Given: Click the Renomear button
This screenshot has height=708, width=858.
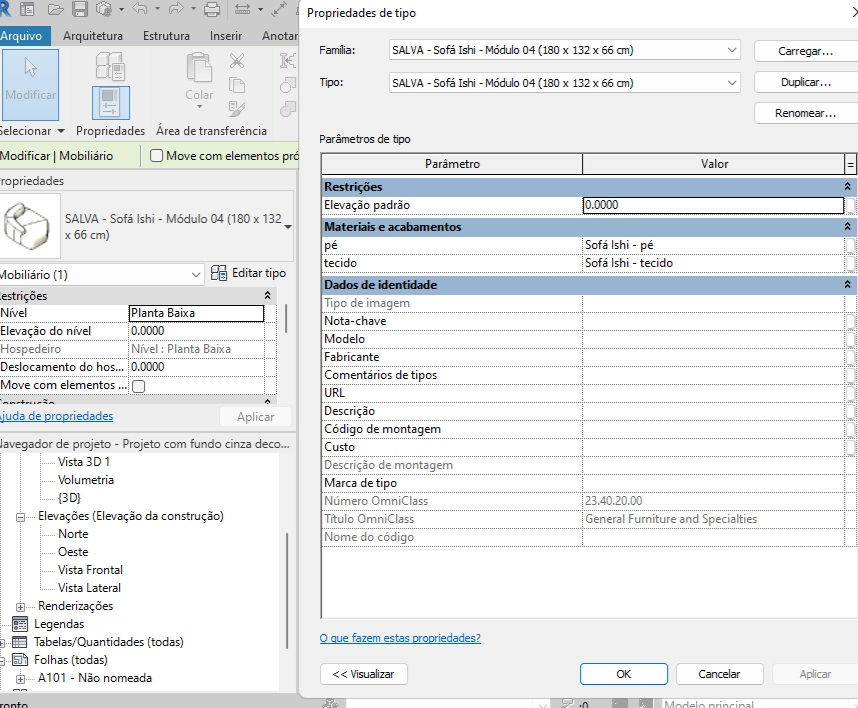Looking at the screenshot, I should click(x=805, y=113).
